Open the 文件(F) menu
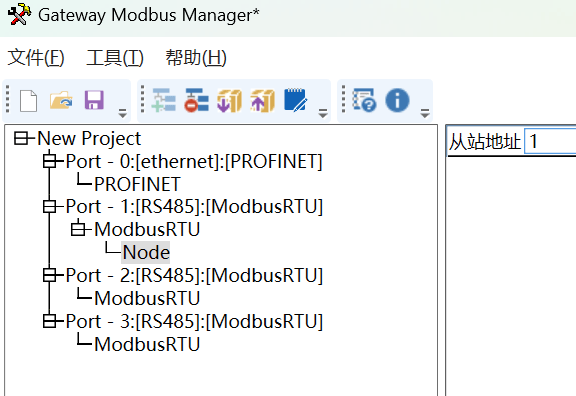 pos(36,58)
